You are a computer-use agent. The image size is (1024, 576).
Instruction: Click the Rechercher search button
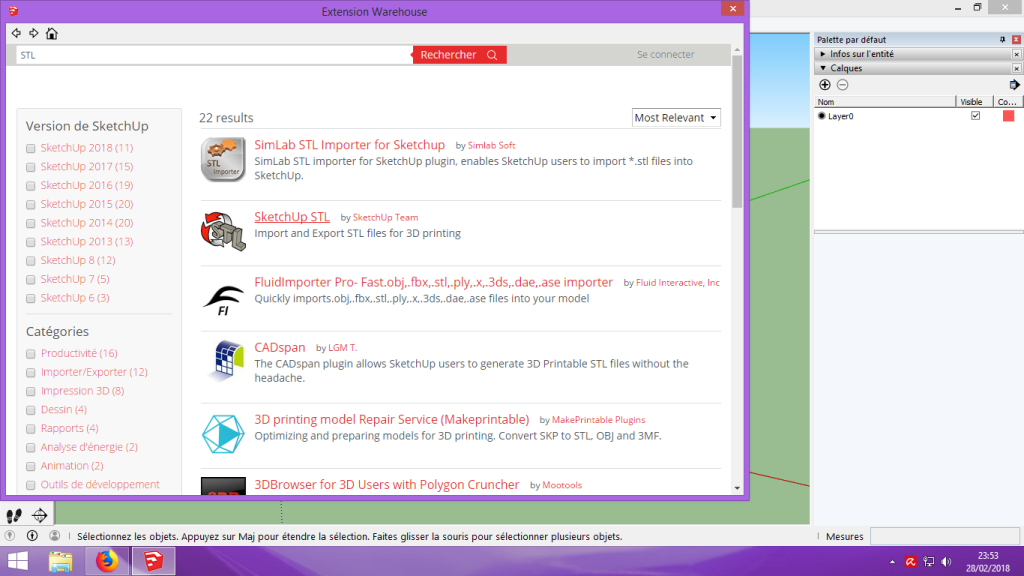click(459, 55)
